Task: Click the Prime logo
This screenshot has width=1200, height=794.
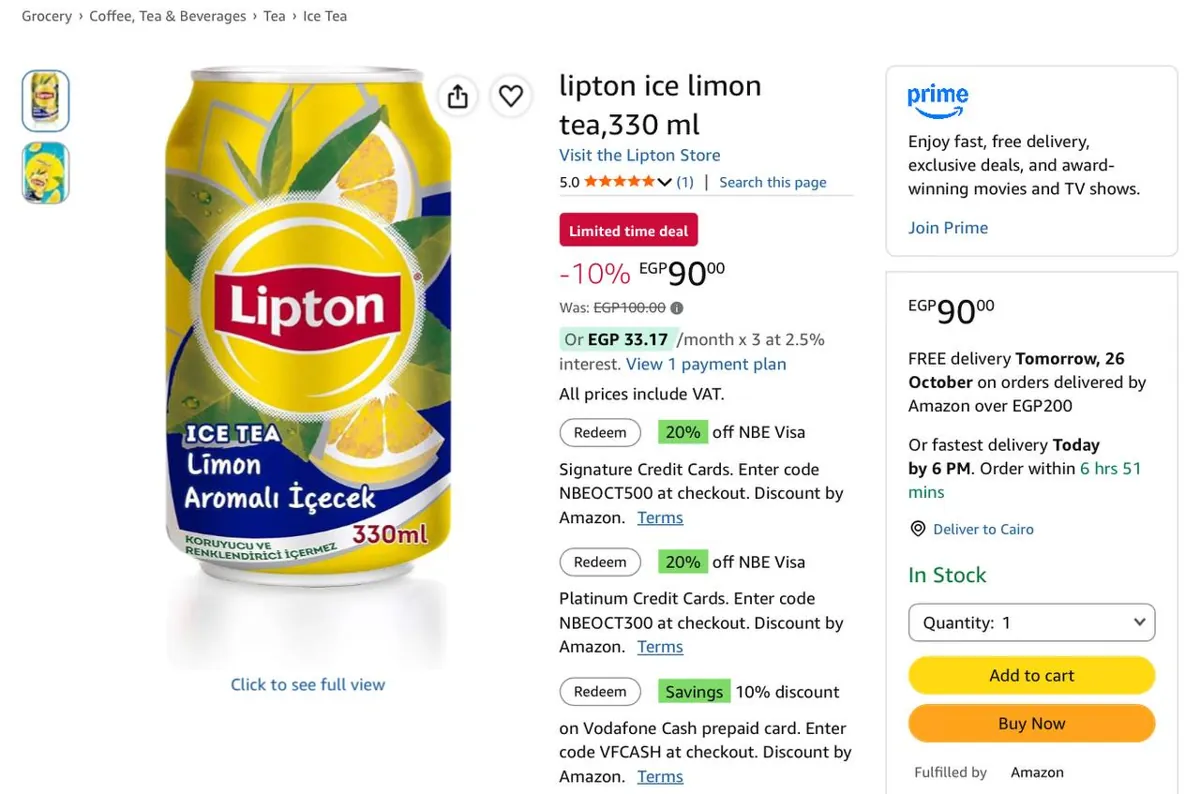Action: click(938, 100)
